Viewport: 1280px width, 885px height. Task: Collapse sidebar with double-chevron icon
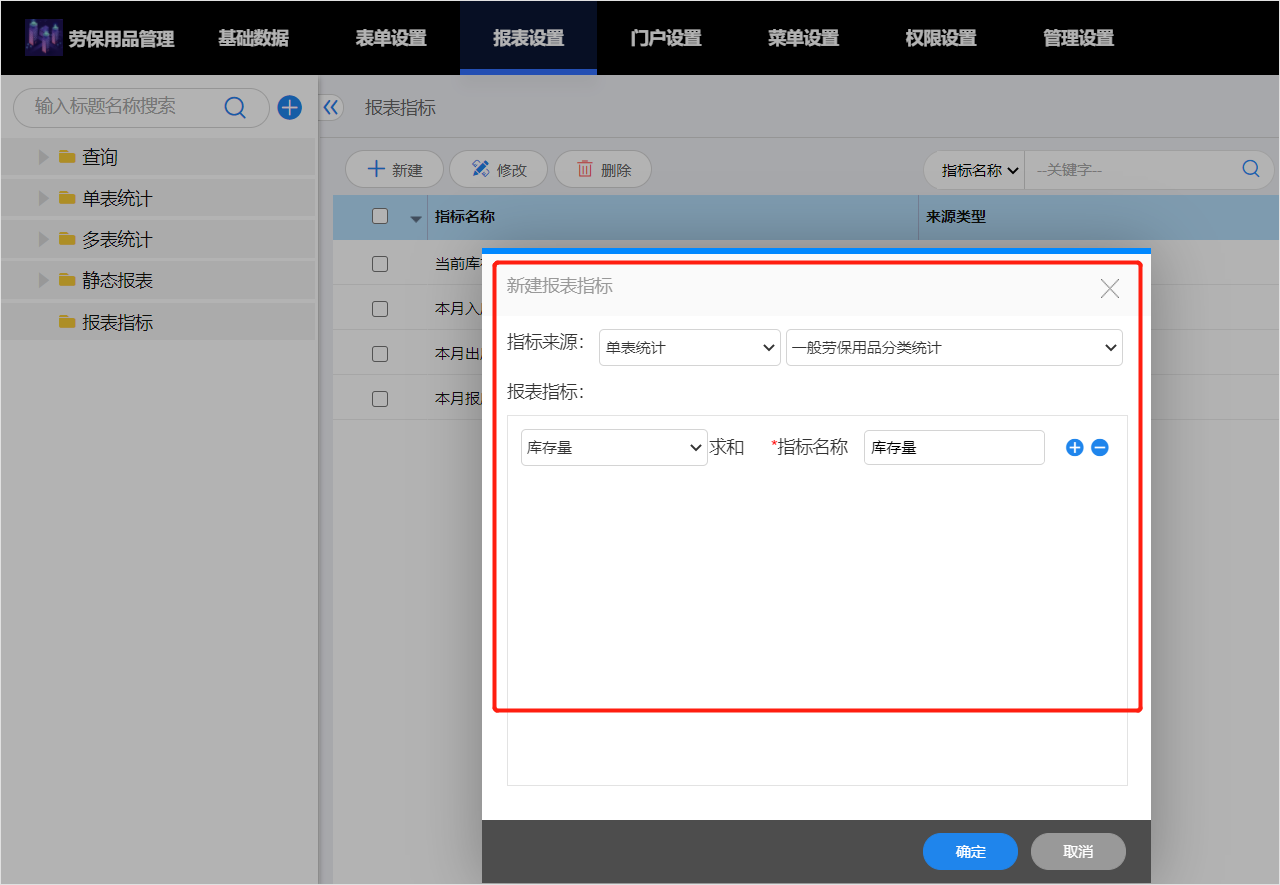pos(331,108)
